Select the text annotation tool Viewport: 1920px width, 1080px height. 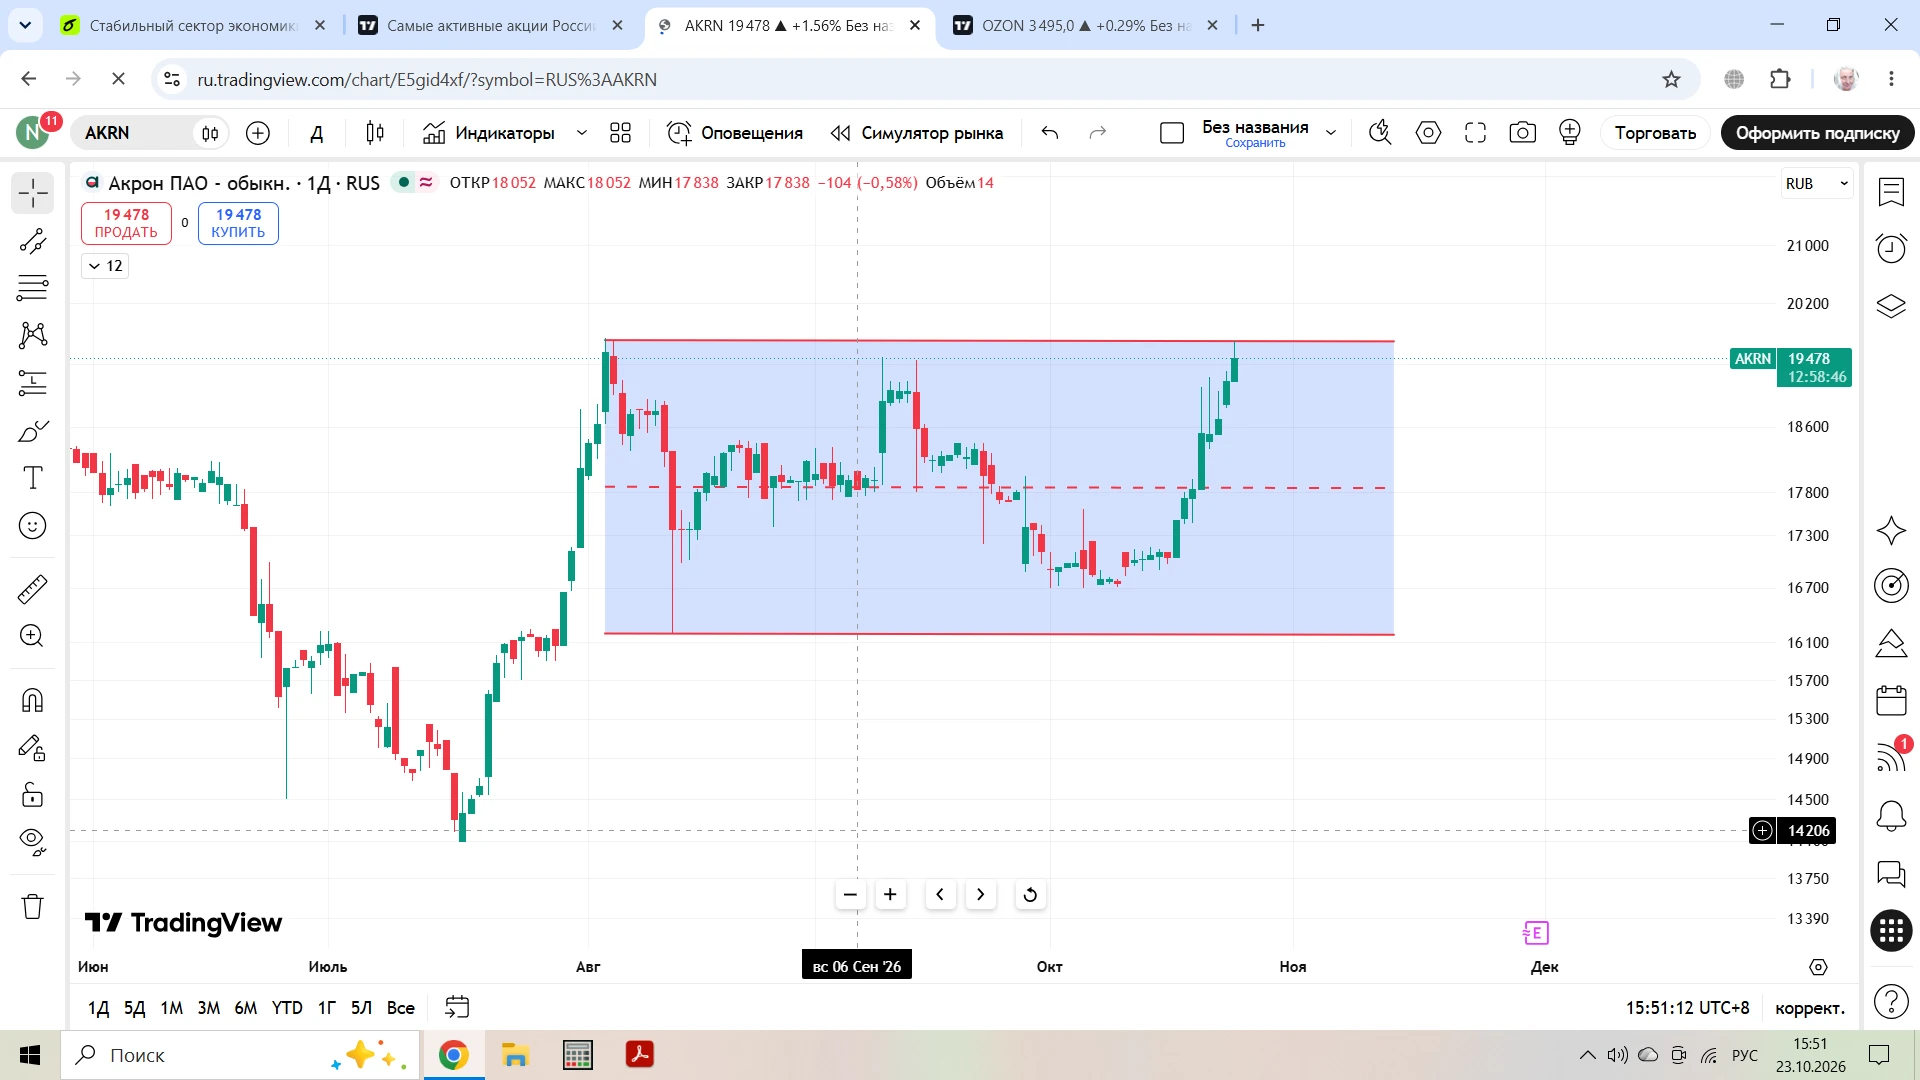point(32,478)
